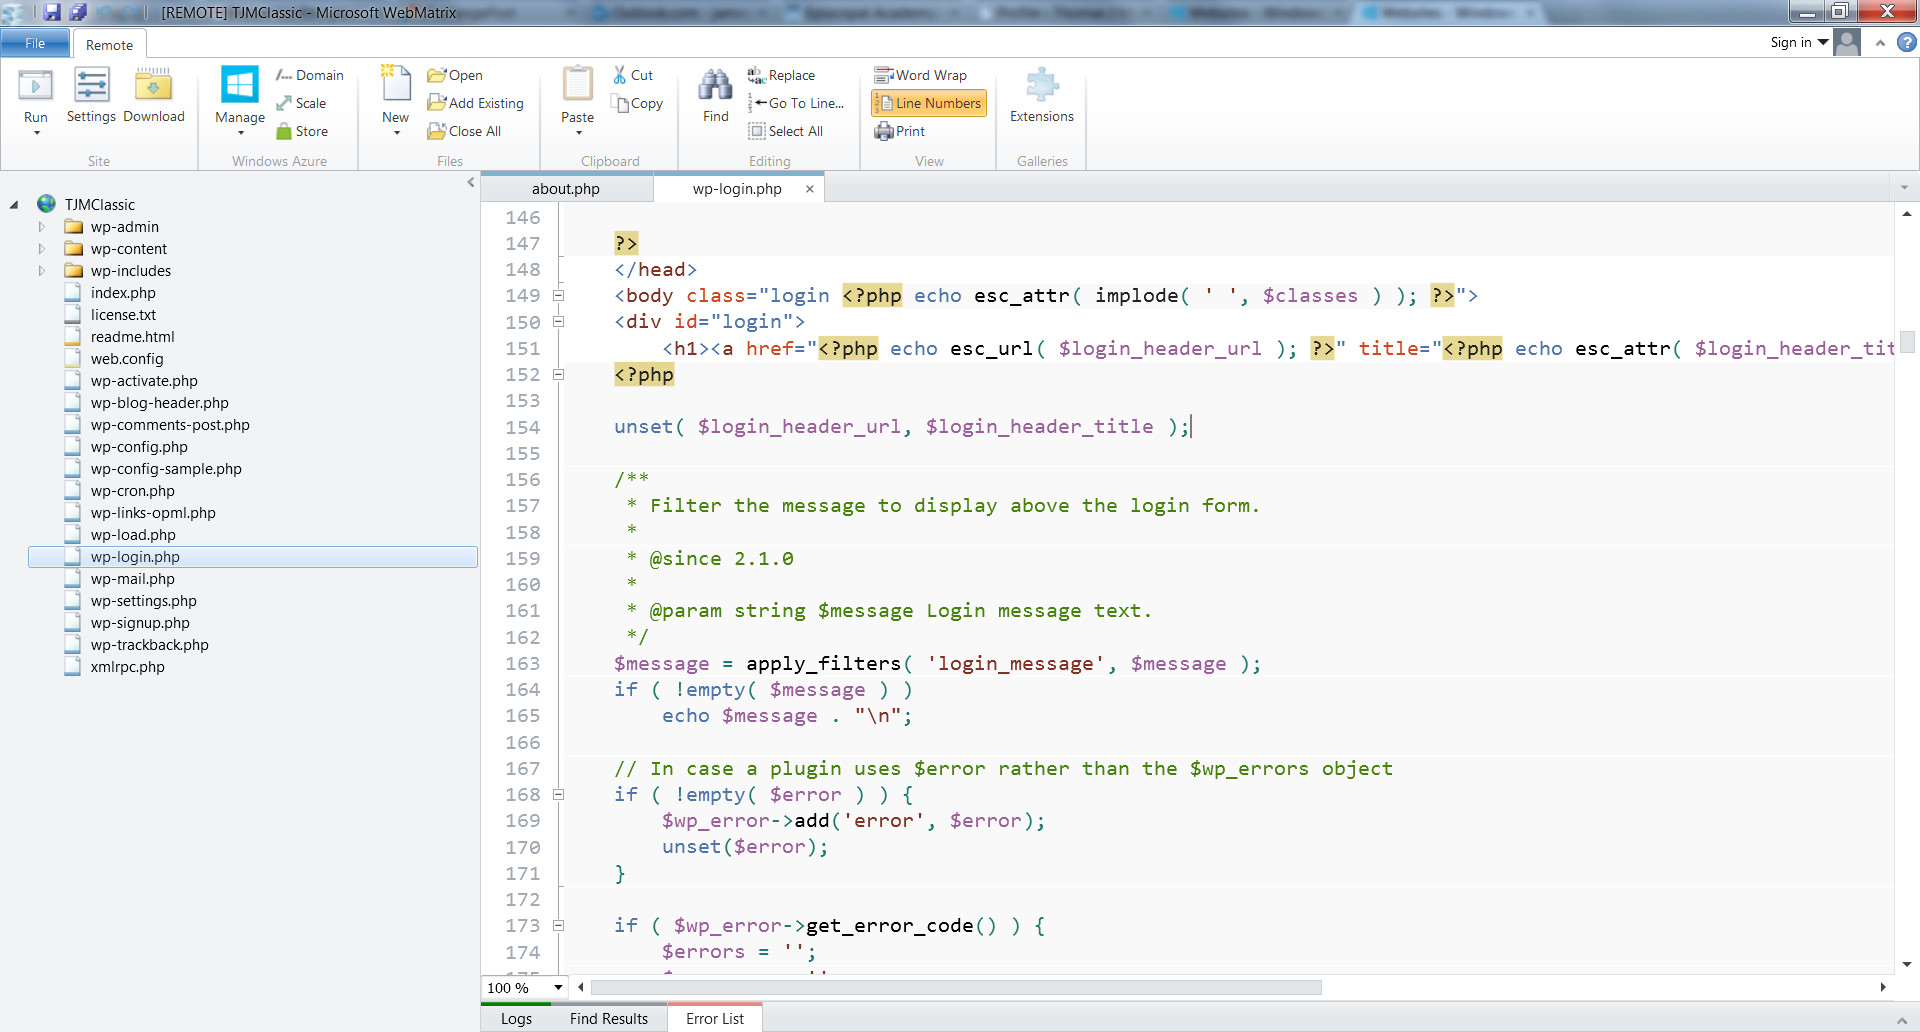Click the user account avatar icon

click(1847, 42)
